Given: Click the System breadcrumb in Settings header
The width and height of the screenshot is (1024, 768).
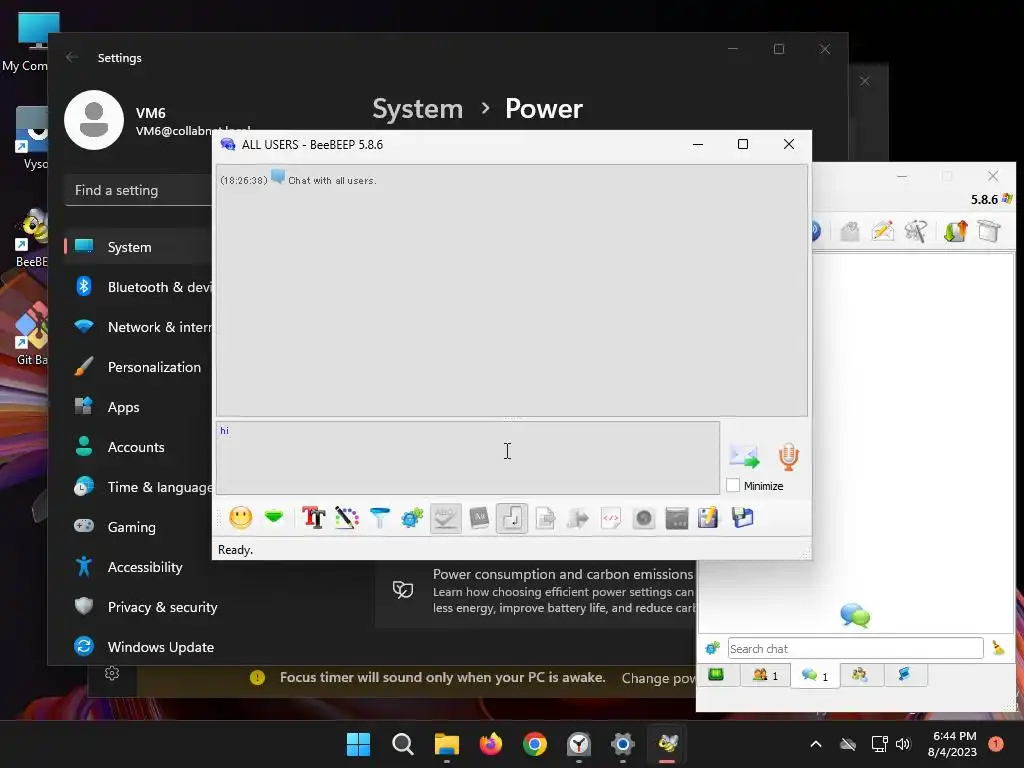Looking at the screenshot, I should pyautogui.click(x=417, y=109).
